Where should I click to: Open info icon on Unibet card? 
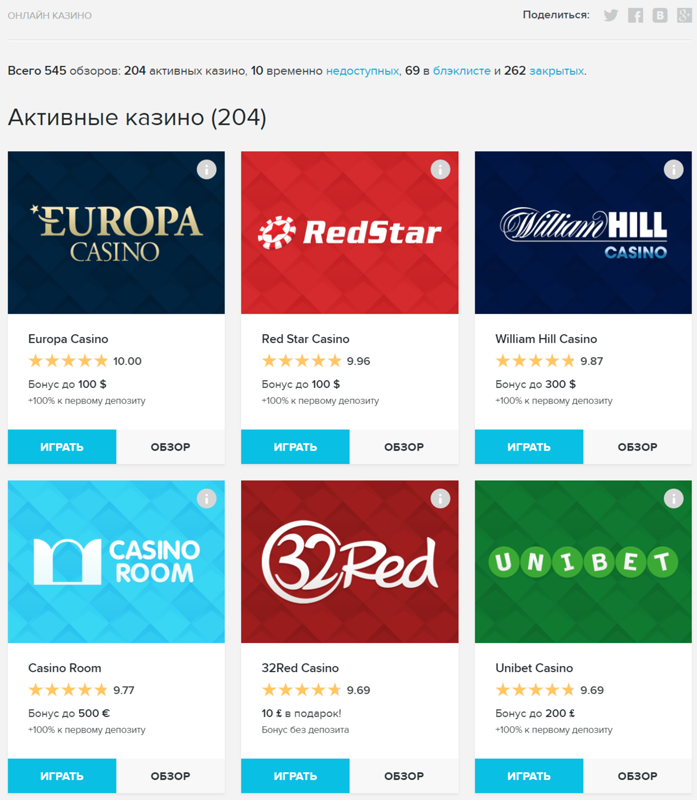click(x=674, y=498)
